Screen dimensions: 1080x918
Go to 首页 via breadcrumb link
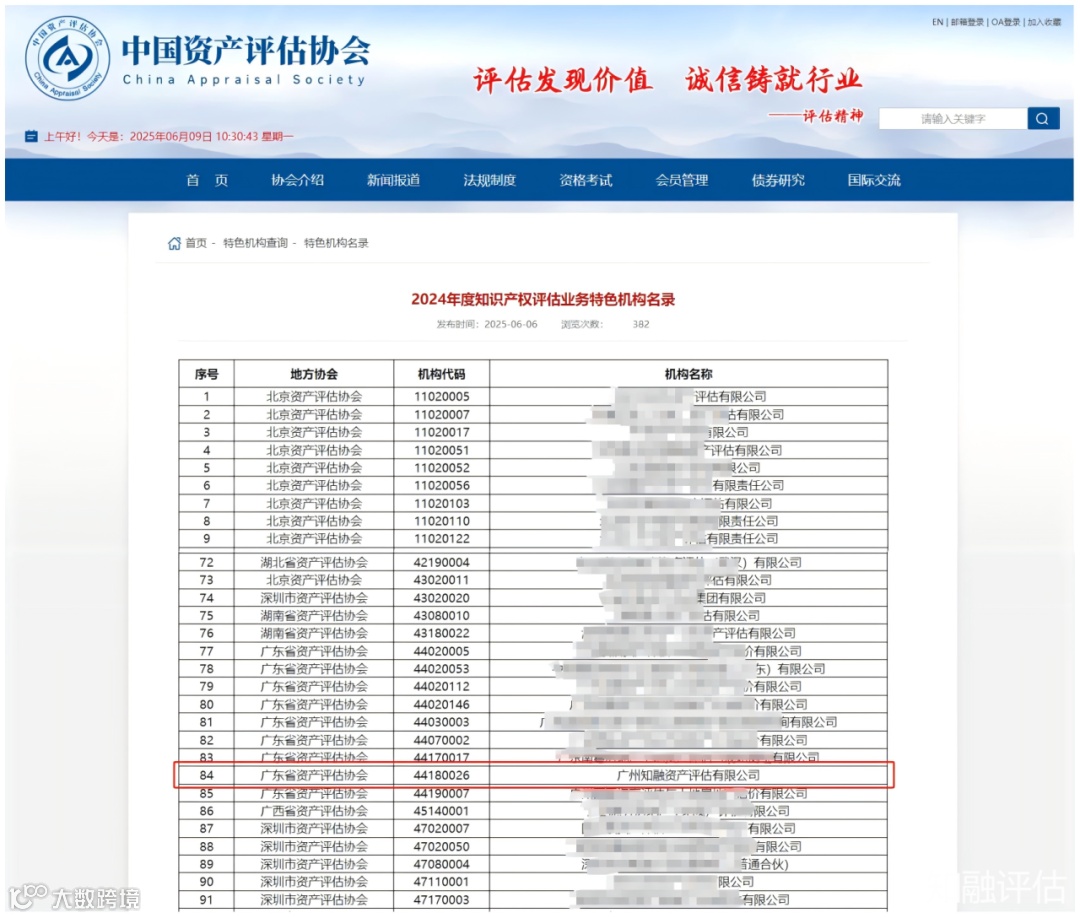196,243
